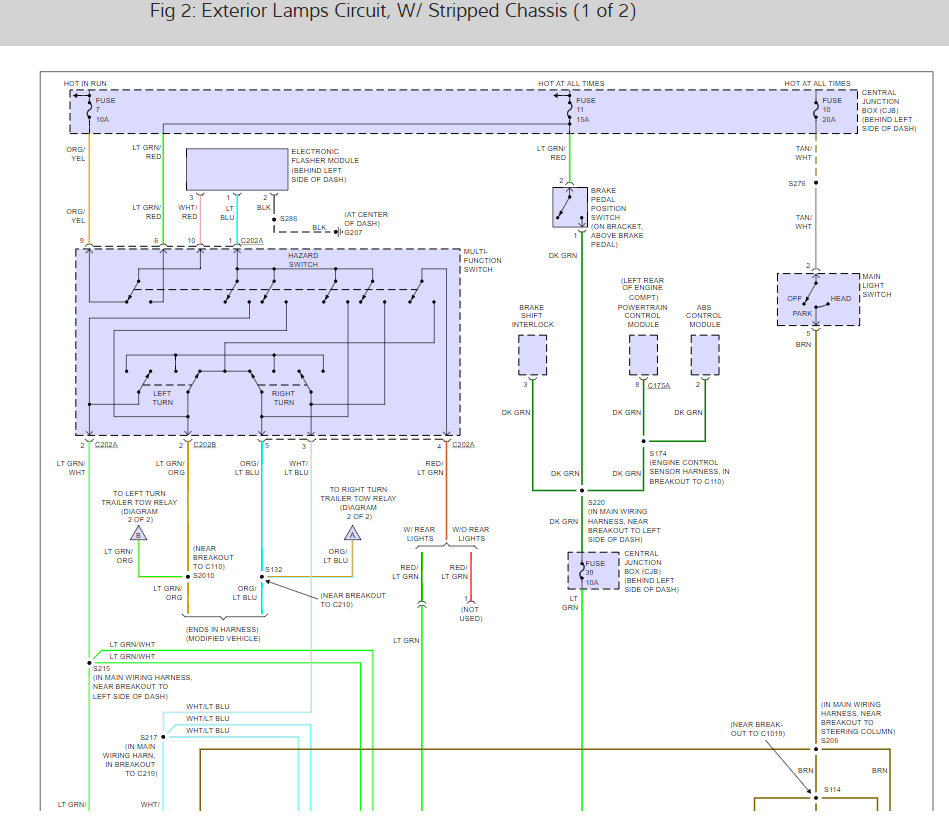Select the ABS CONTROL MODULE label
The image size is (949, 830).
point(703,316)
